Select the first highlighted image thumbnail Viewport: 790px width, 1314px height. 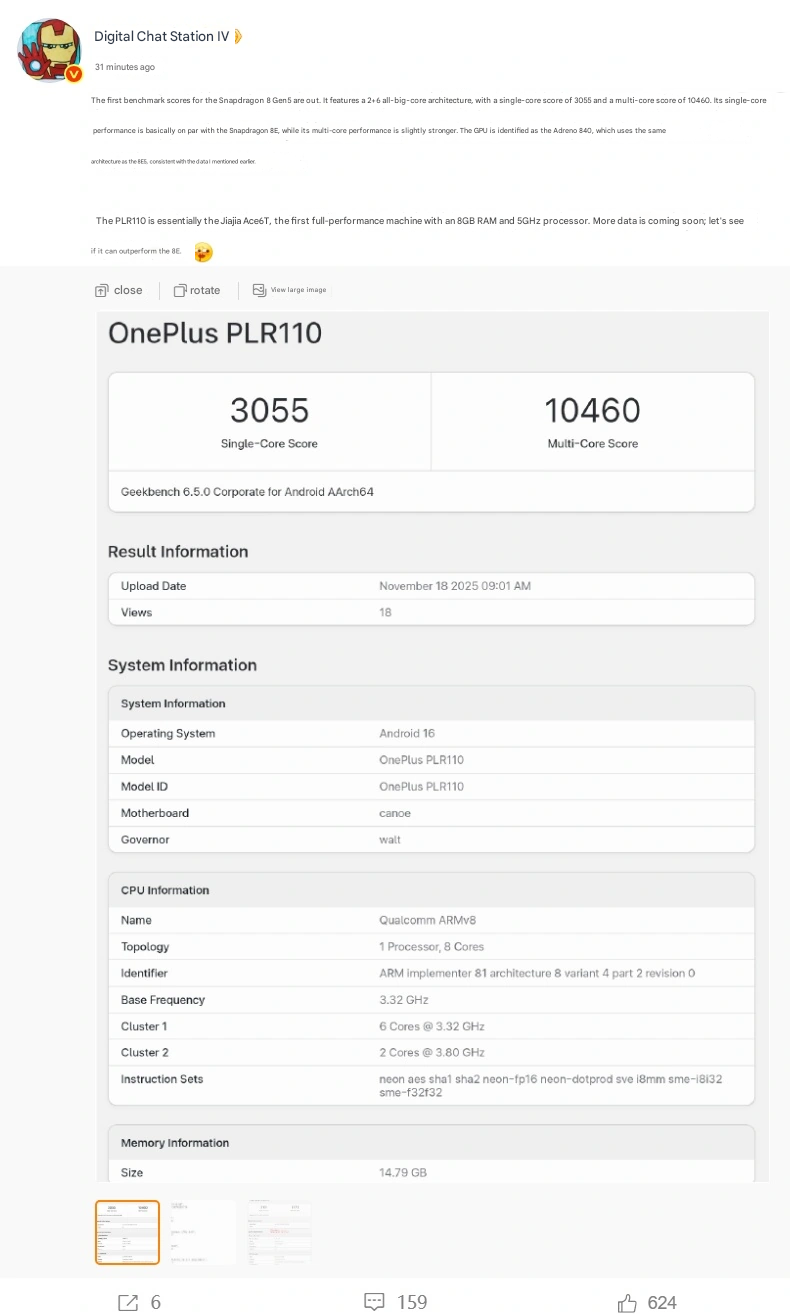click(127, 1232)
